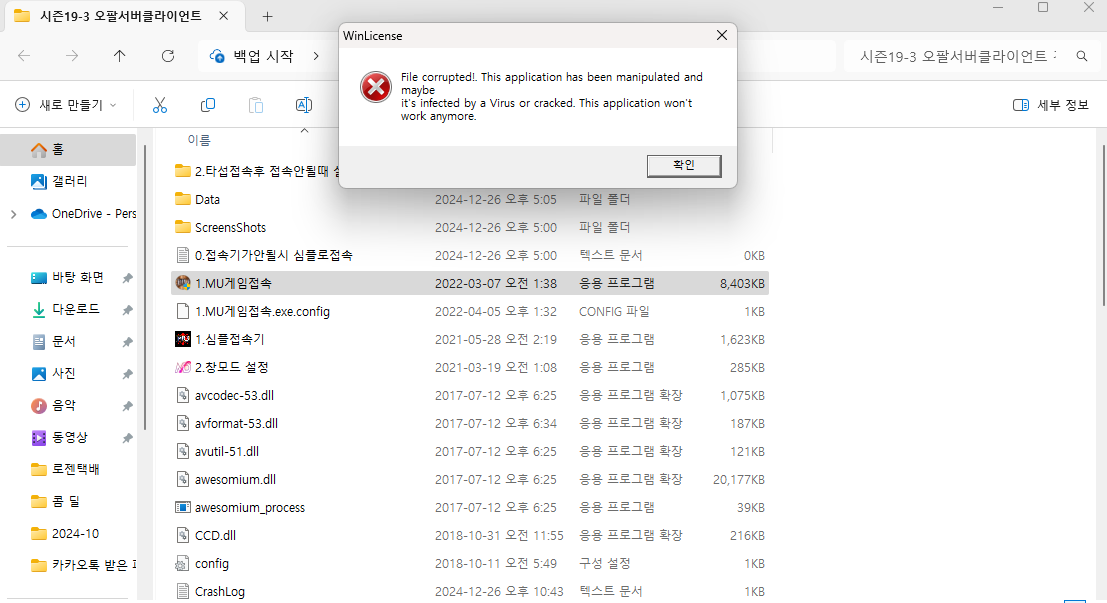
Task: Click the cut scissors icon in toolbar
Action: pyautogui.click(x=159, y=105)
